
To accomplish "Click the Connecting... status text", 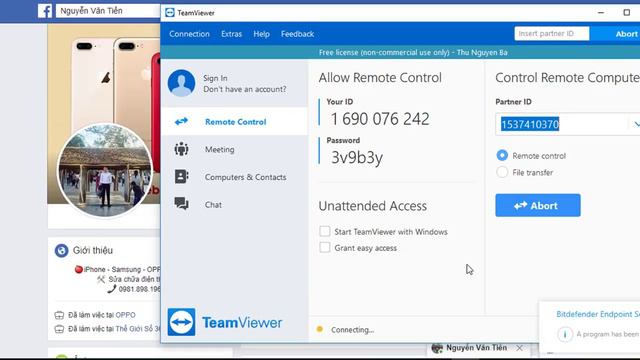I will point(352,330).
